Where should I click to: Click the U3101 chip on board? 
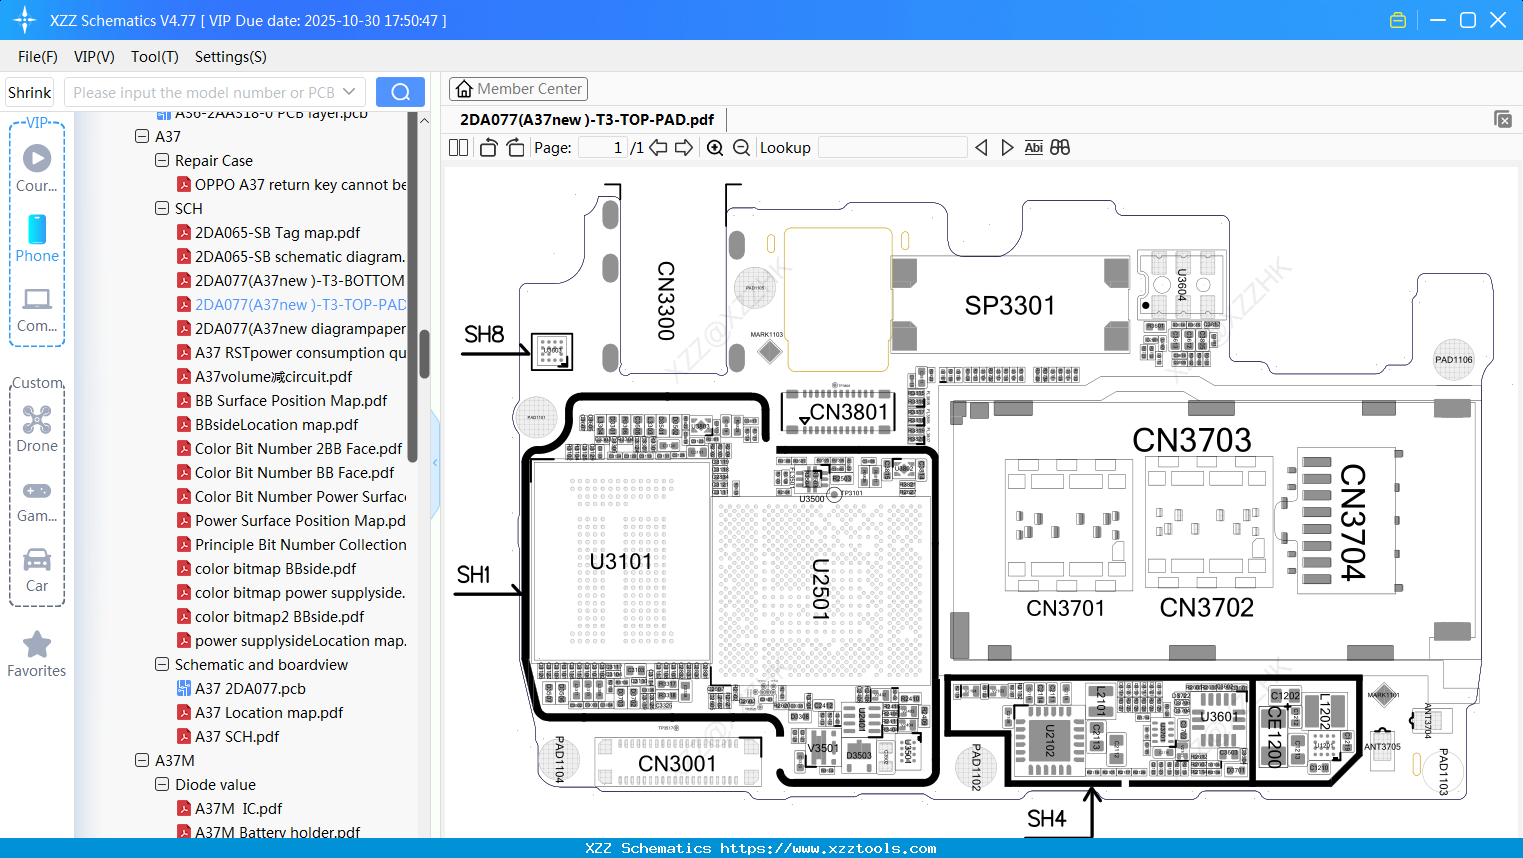tap(621, 561)
